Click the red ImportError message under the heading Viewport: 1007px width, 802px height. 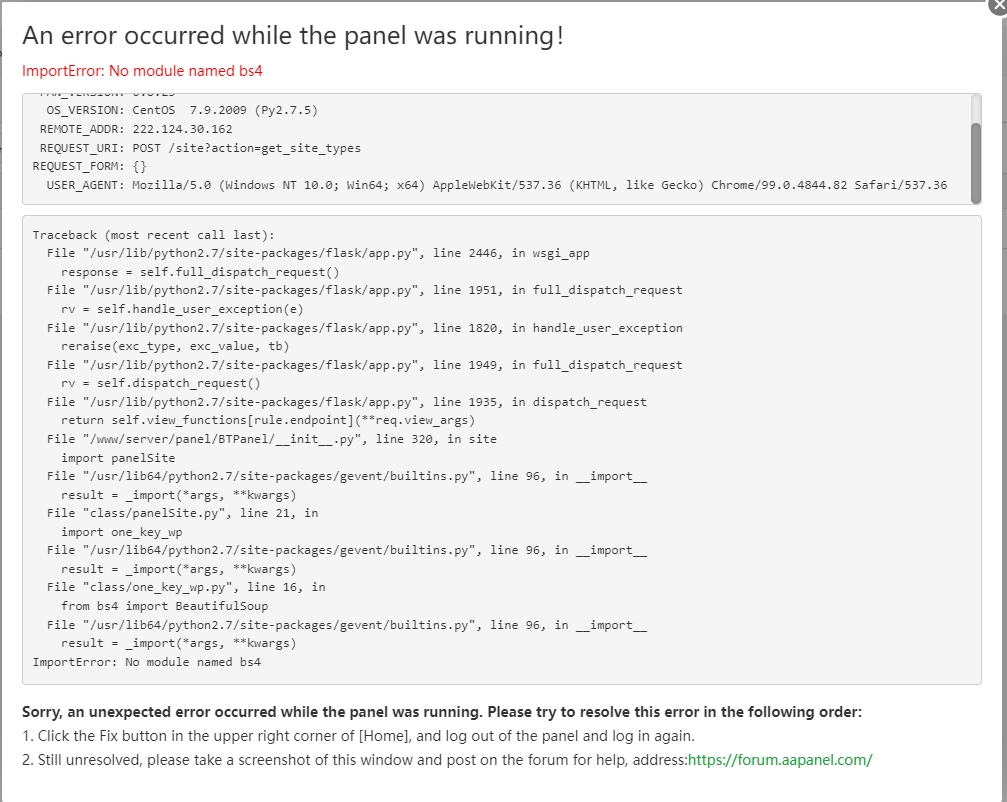[x=142, y=71]
